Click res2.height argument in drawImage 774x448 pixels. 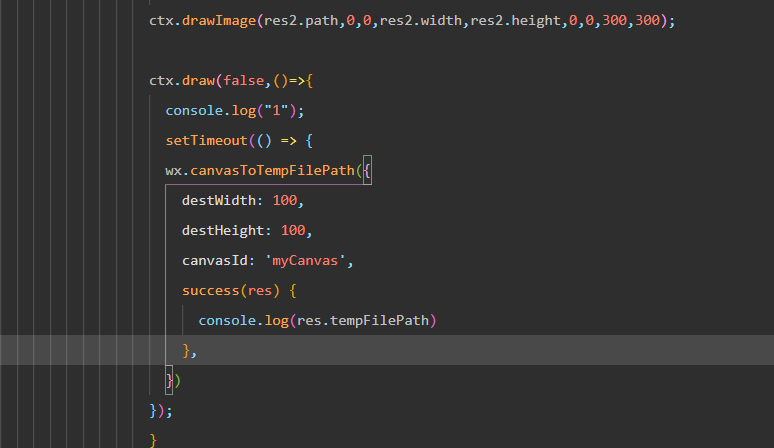click(515, 21)
